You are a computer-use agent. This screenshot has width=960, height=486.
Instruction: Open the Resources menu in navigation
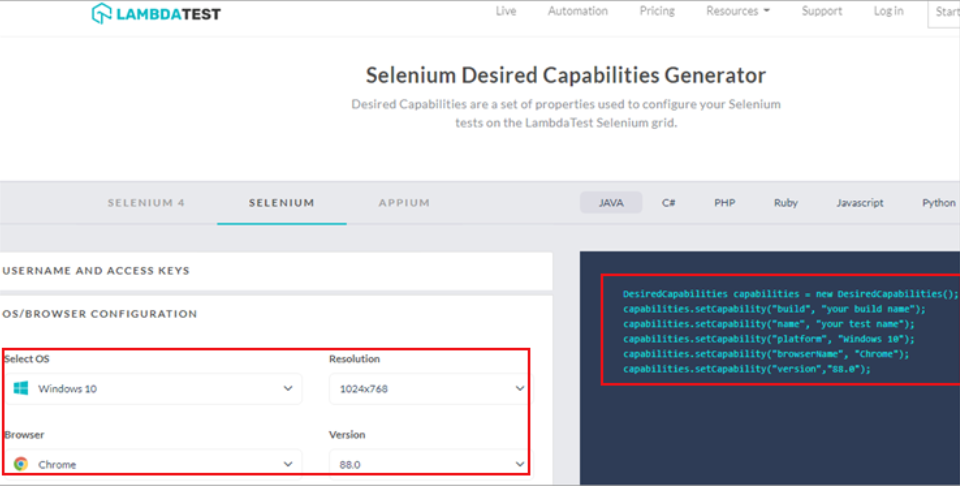click(x=738, y=11)
